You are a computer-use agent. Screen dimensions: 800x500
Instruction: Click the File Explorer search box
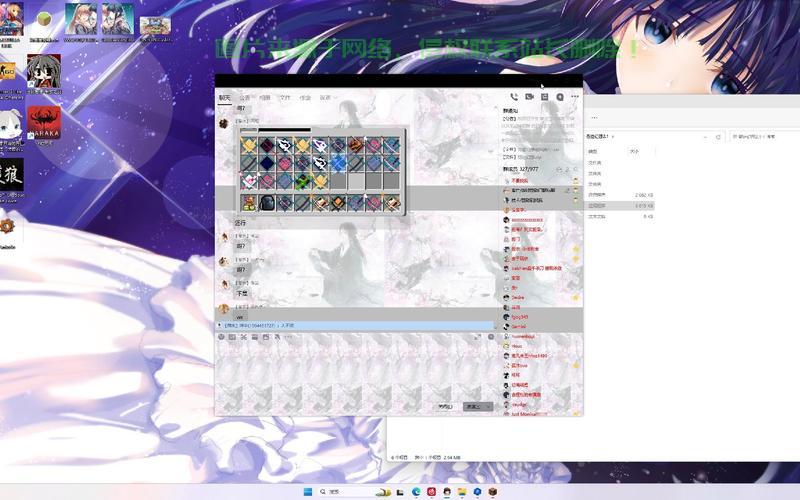764,137
